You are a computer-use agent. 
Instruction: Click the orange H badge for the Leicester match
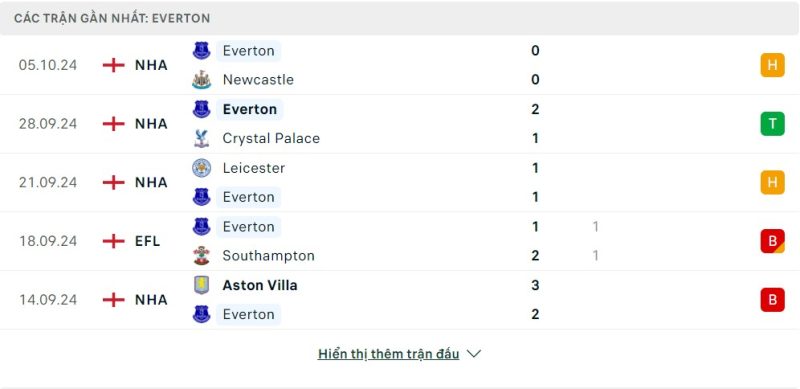pyautogui.click(x=772, y=182)
